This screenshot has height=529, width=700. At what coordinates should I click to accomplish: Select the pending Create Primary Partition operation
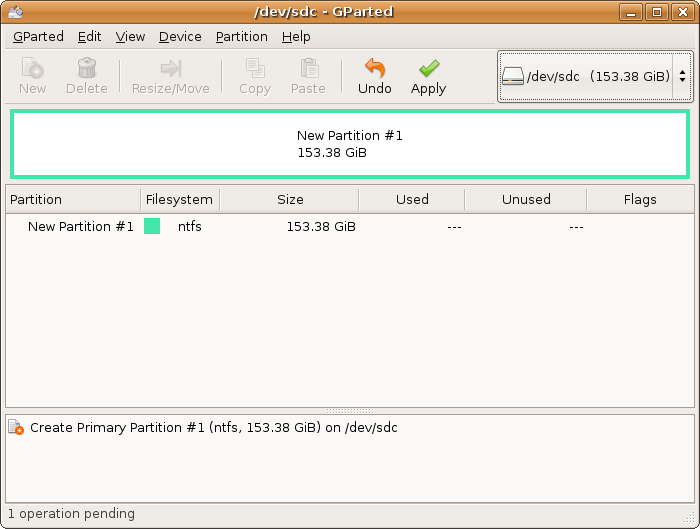[x=213, y=428]
